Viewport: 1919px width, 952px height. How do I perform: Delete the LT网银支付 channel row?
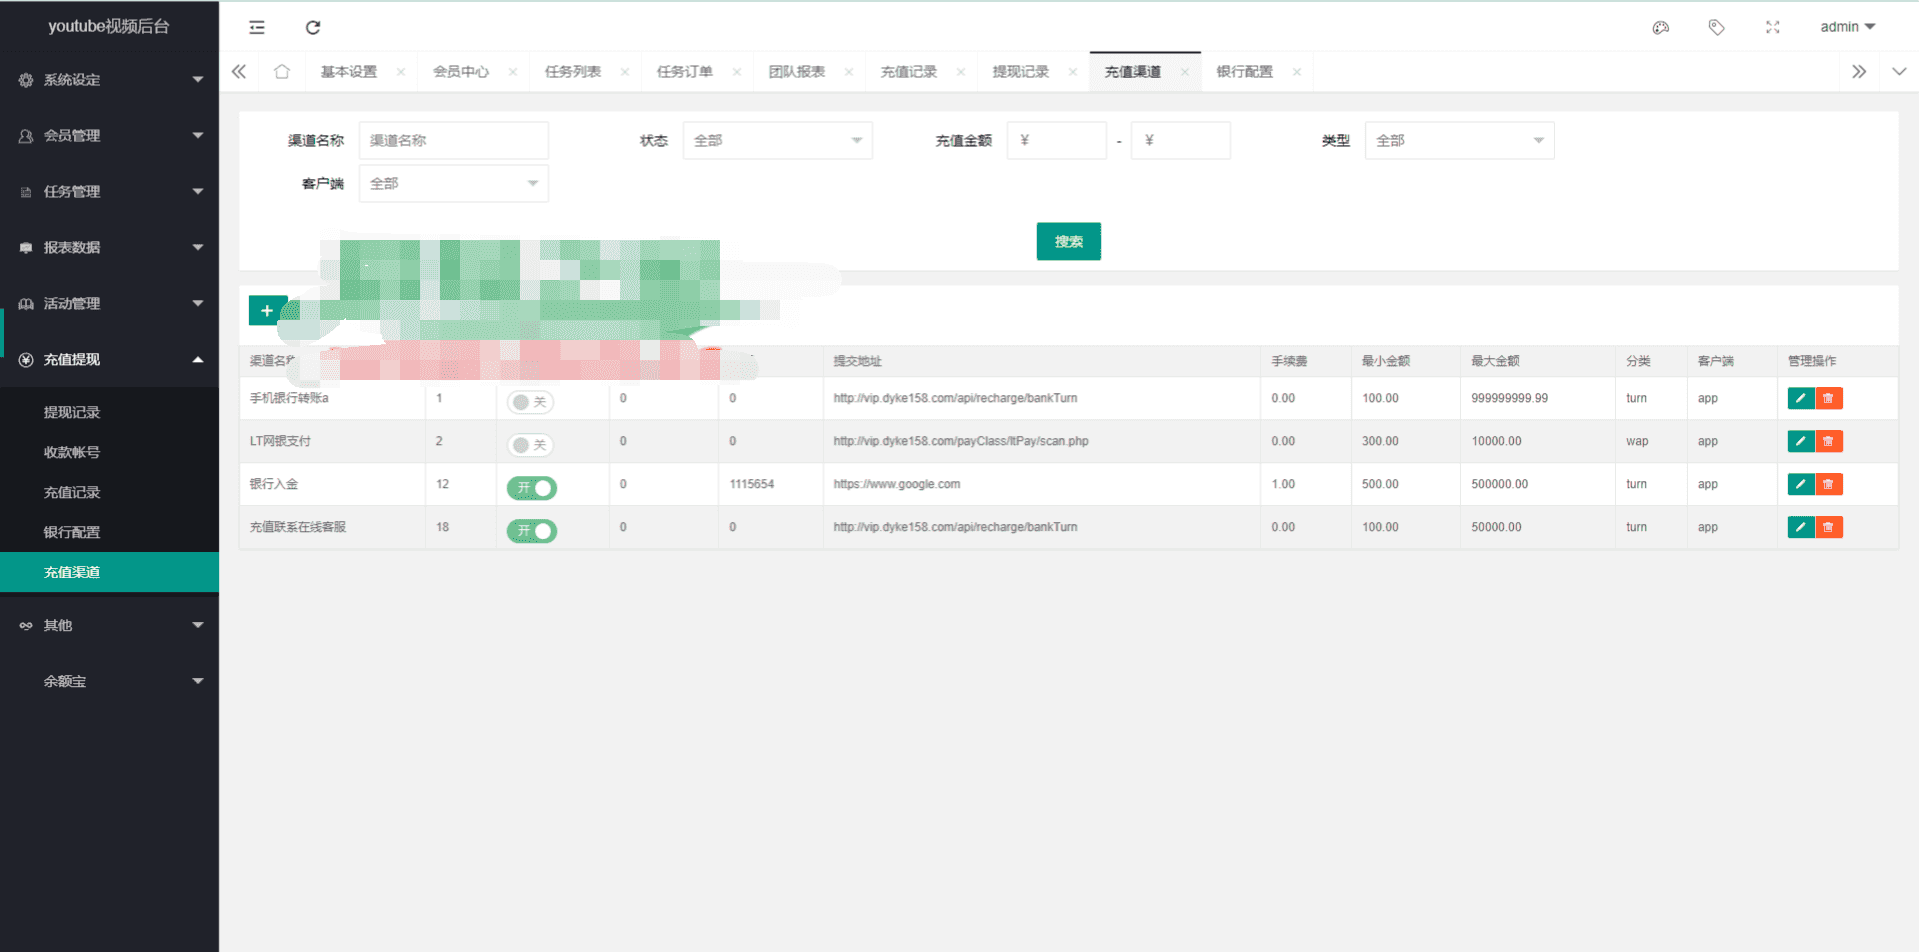[x=1829, y=441]
